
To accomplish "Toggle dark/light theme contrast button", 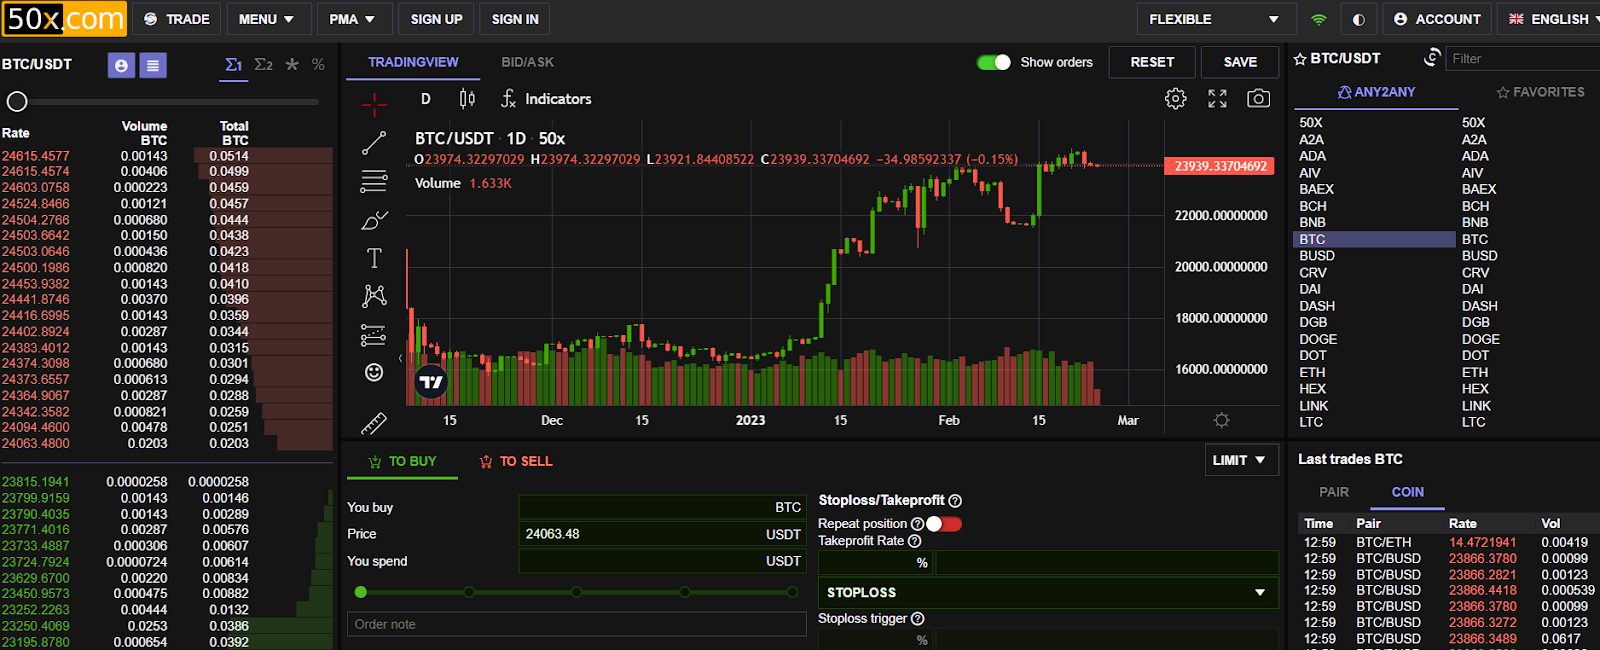I will (x=1358, y=19).
